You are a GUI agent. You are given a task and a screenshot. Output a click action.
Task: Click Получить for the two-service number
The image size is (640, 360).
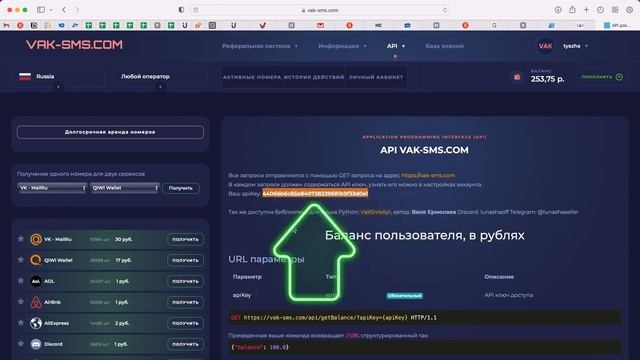180,188
